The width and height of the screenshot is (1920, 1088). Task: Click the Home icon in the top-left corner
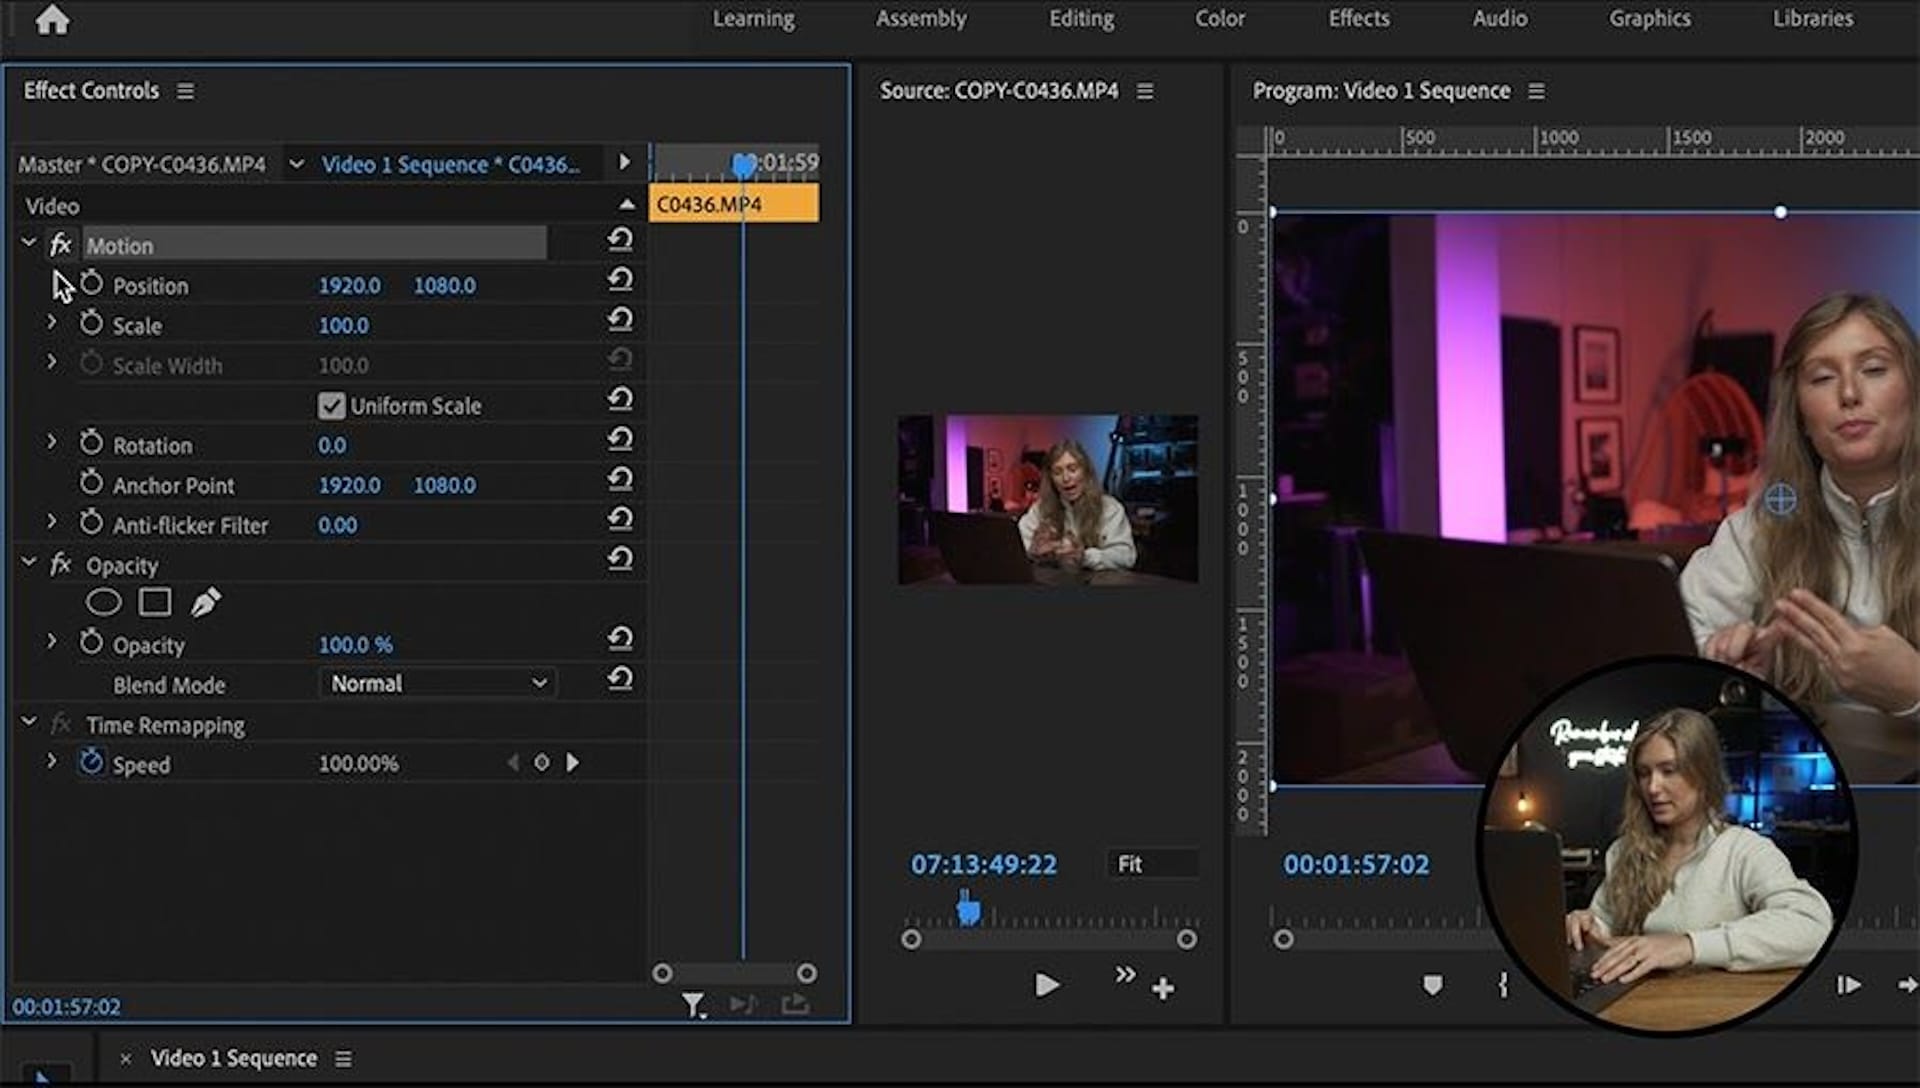pyautogui.click(x=52, y=20)
